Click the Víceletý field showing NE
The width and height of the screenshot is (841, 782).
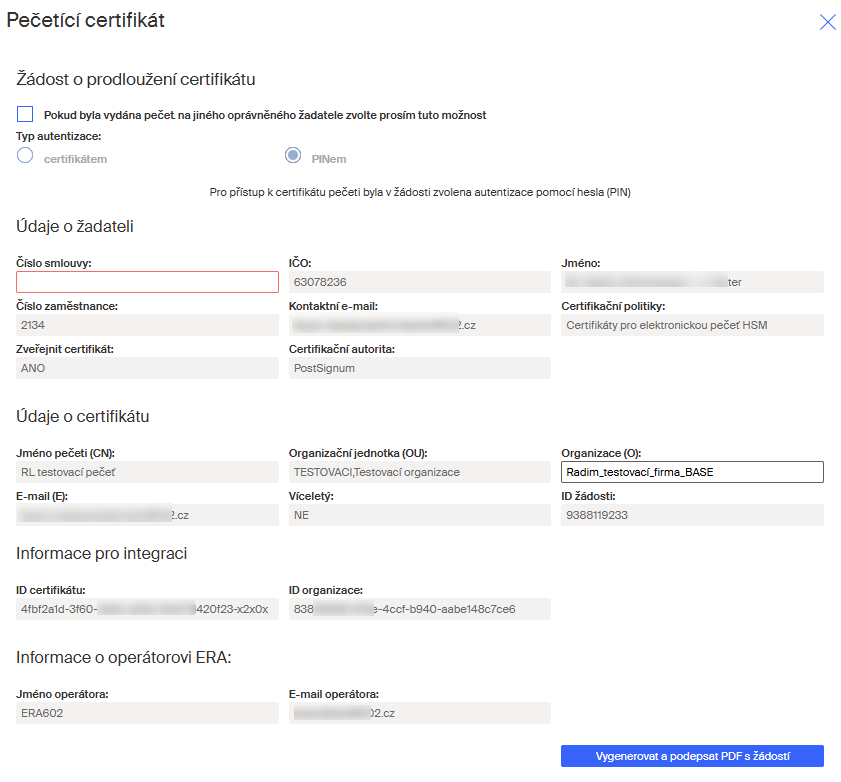[420, 515]
